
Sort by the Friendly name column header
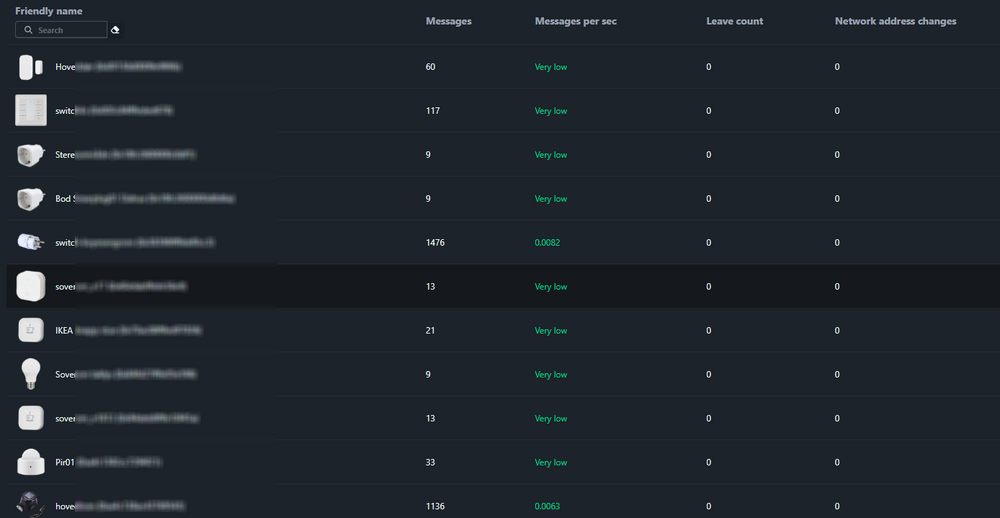click(48, 11)
